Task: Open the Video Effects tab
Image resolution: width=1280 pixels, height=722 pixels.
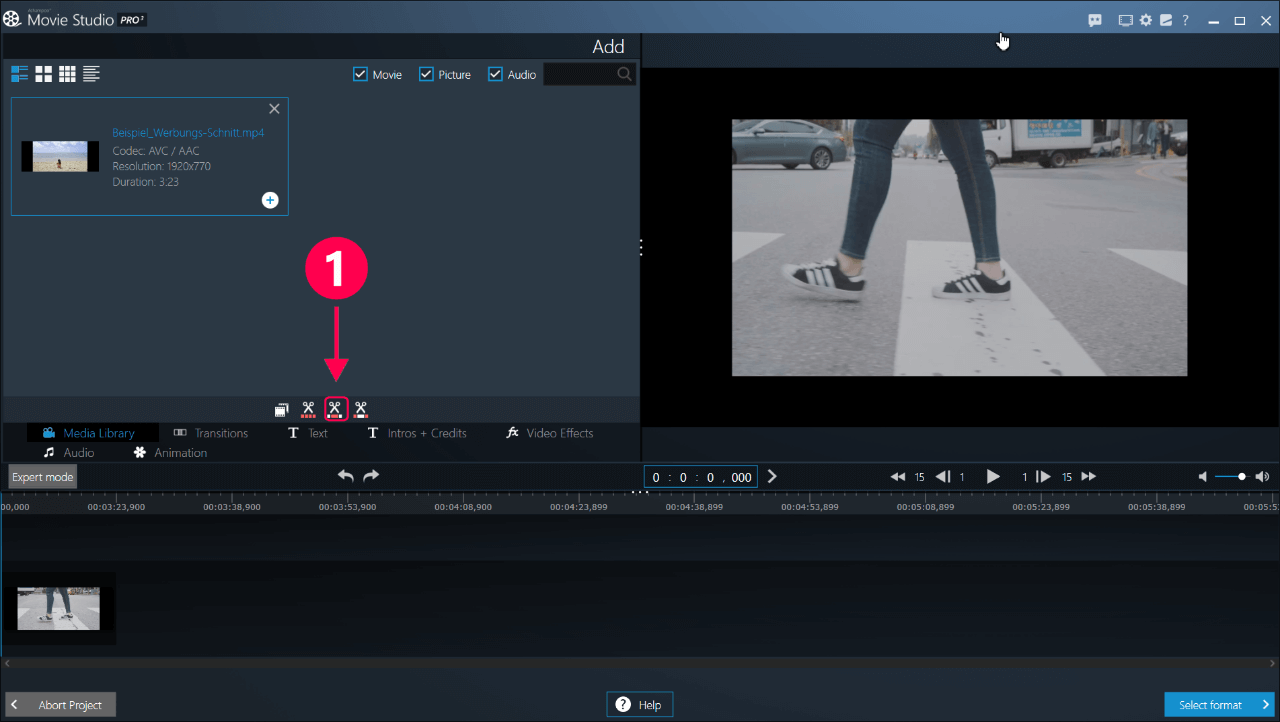Action: [550, 433]
